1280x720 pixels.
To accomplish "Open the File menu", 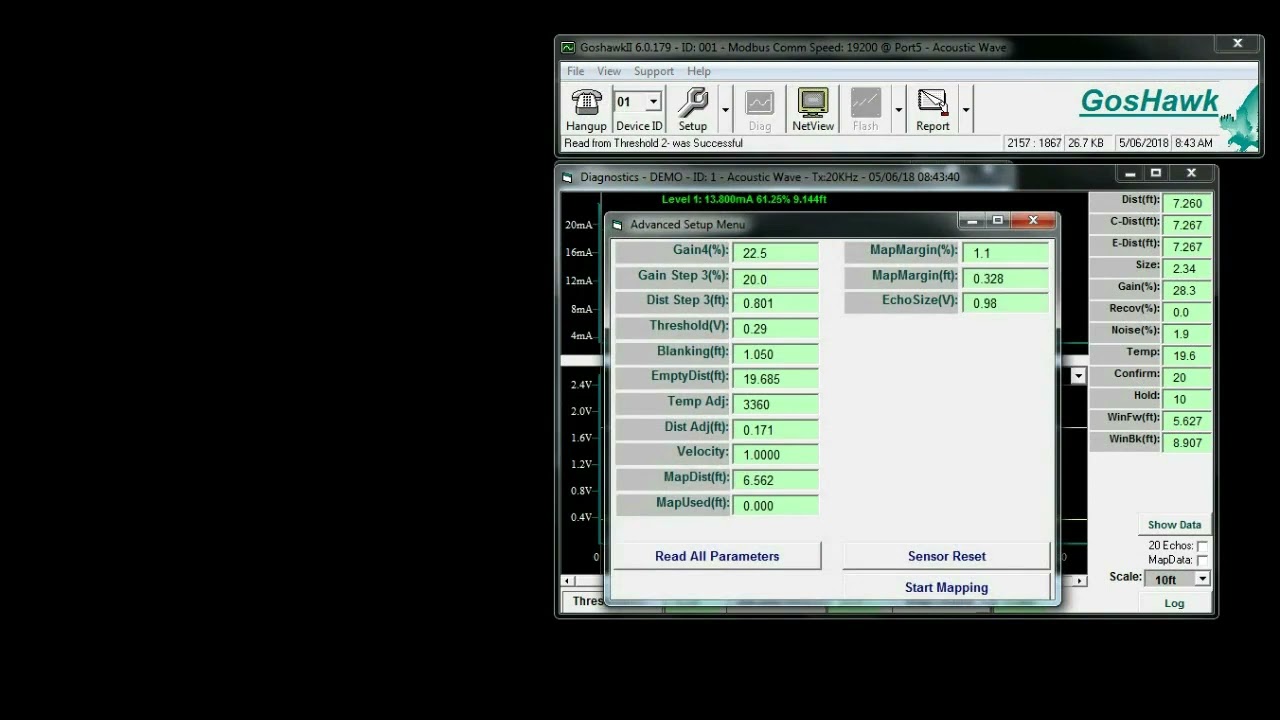I will 576,71.
